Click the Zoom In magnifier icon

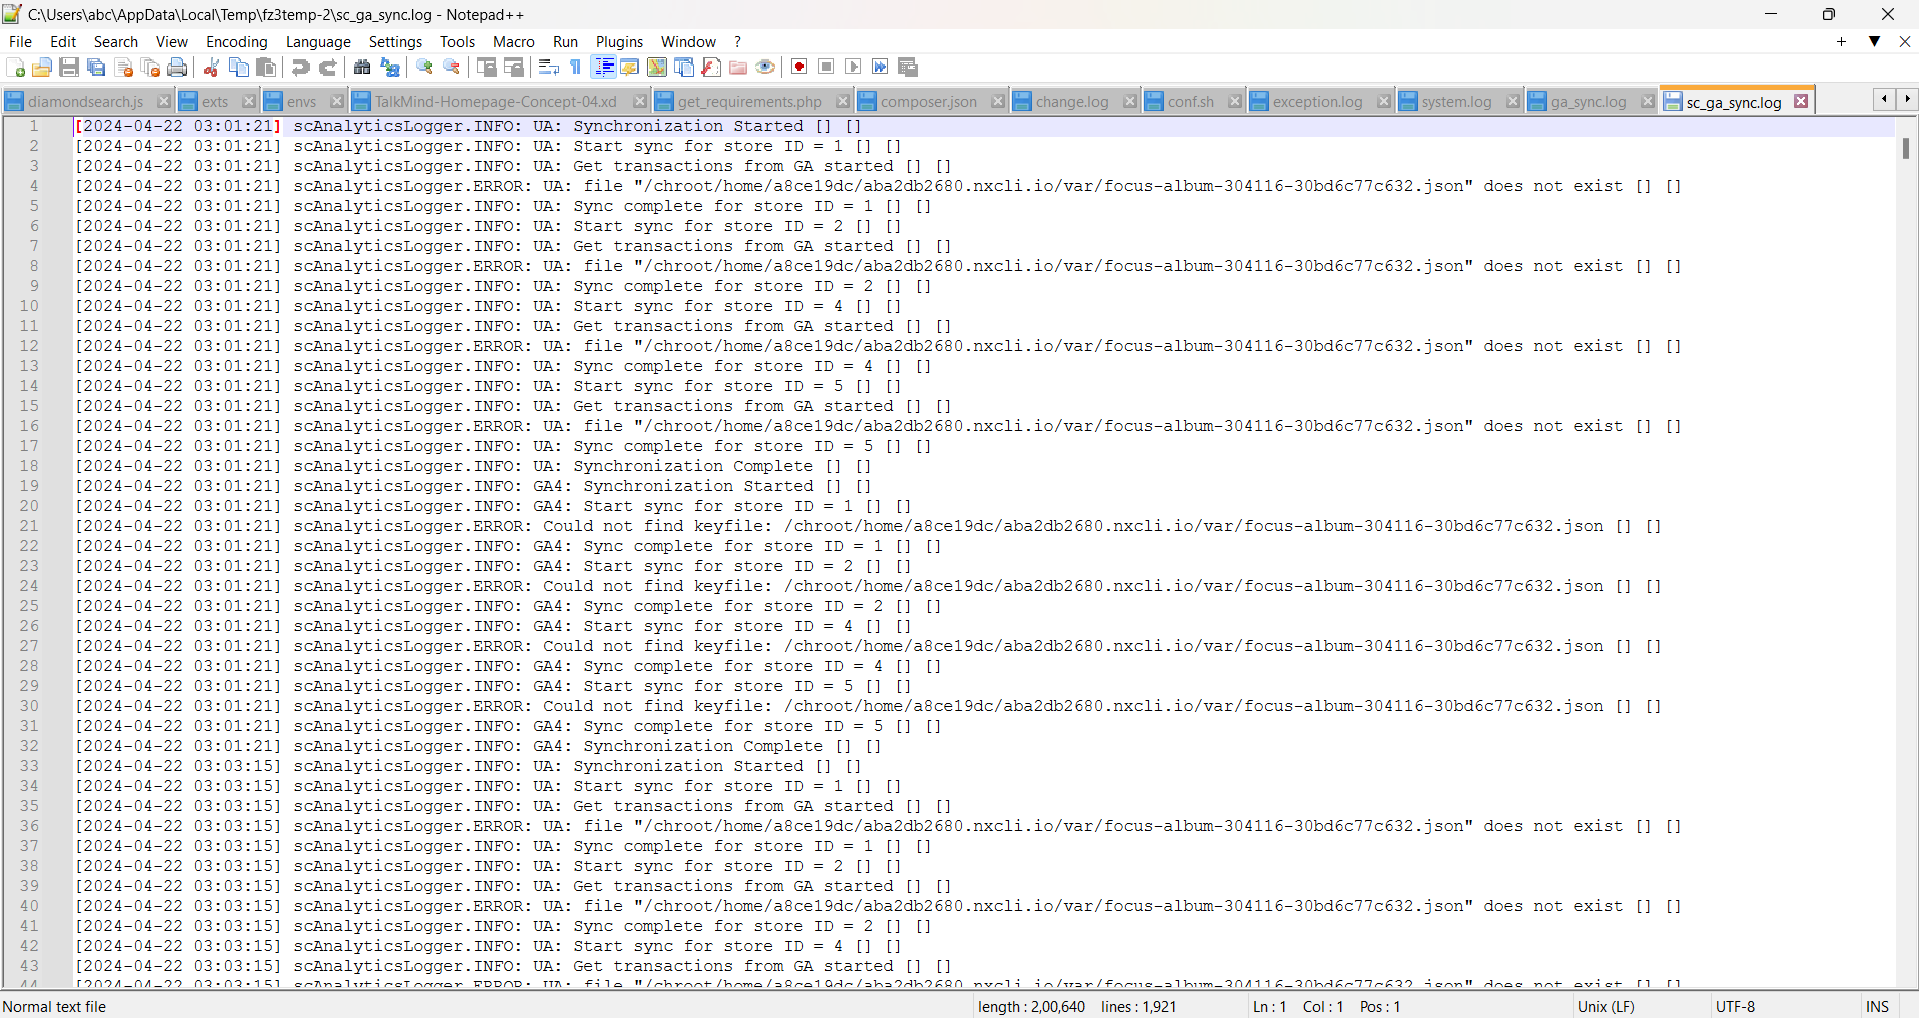[x=425, y=67]
